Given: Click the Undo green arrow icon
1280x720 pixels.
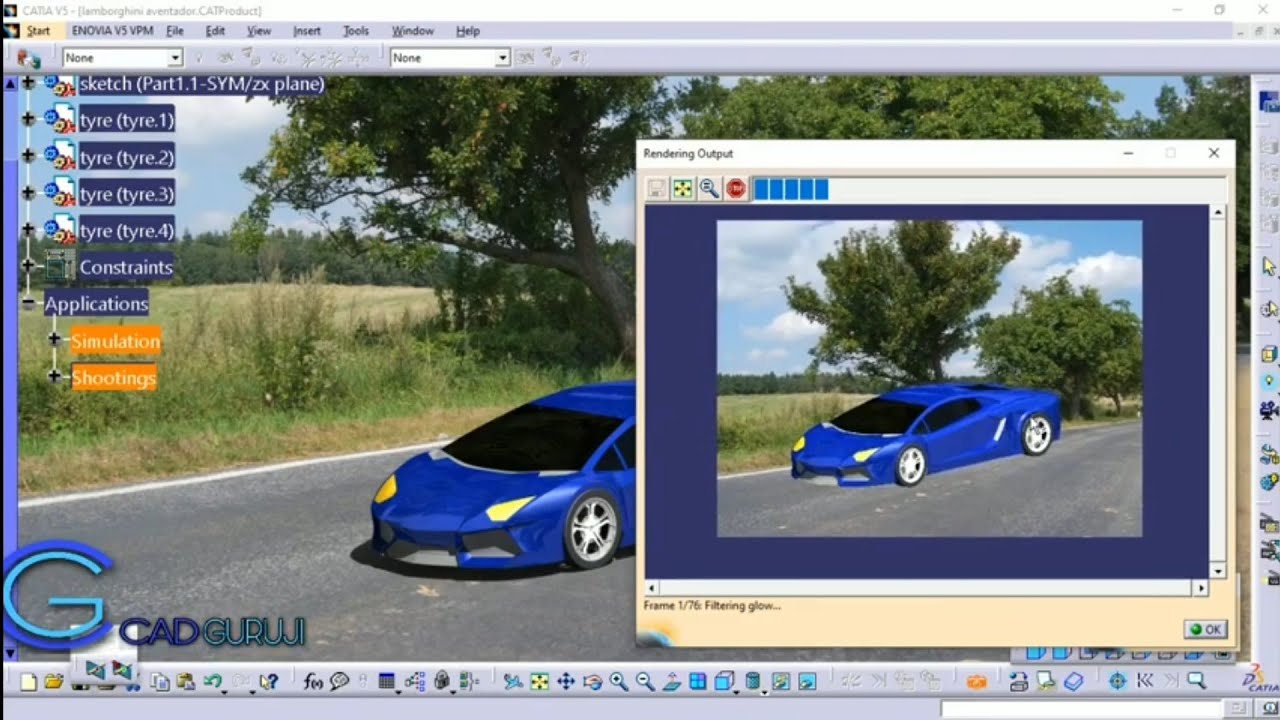Looking at the screenshot, I should 212,682.
